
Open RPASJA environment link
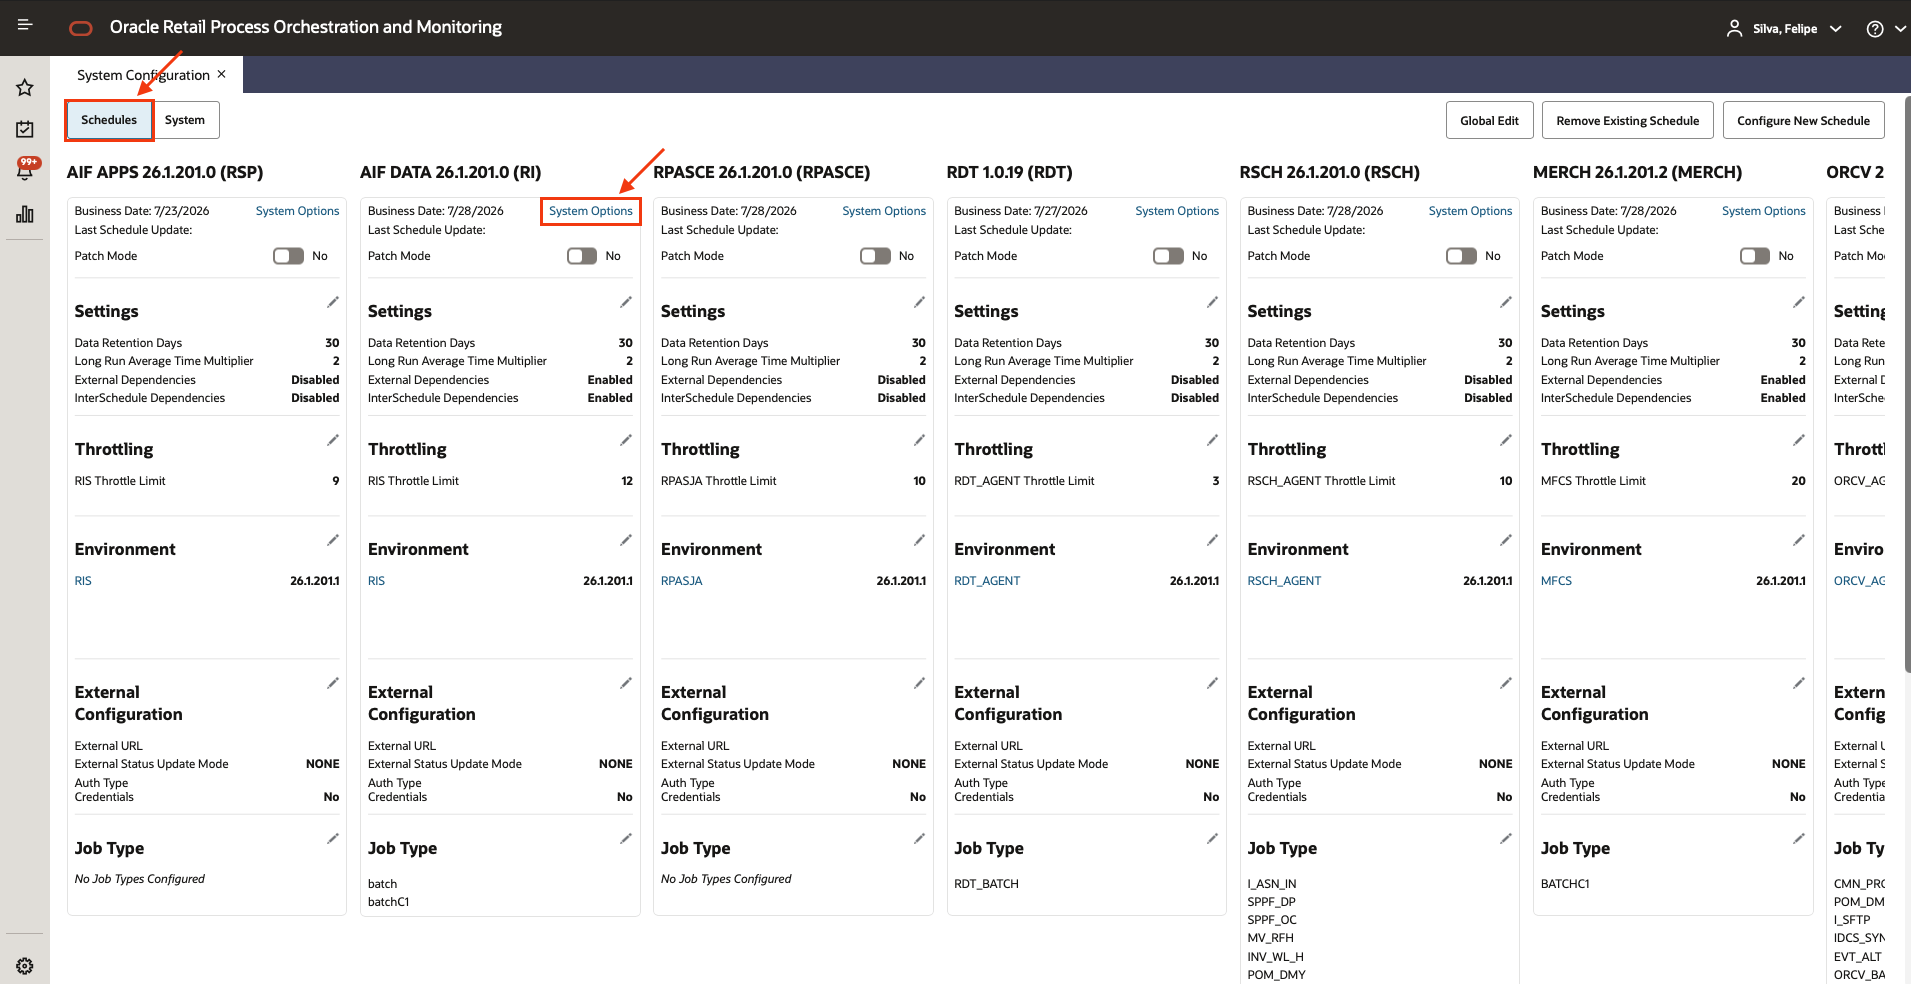(x=682, y=581)
